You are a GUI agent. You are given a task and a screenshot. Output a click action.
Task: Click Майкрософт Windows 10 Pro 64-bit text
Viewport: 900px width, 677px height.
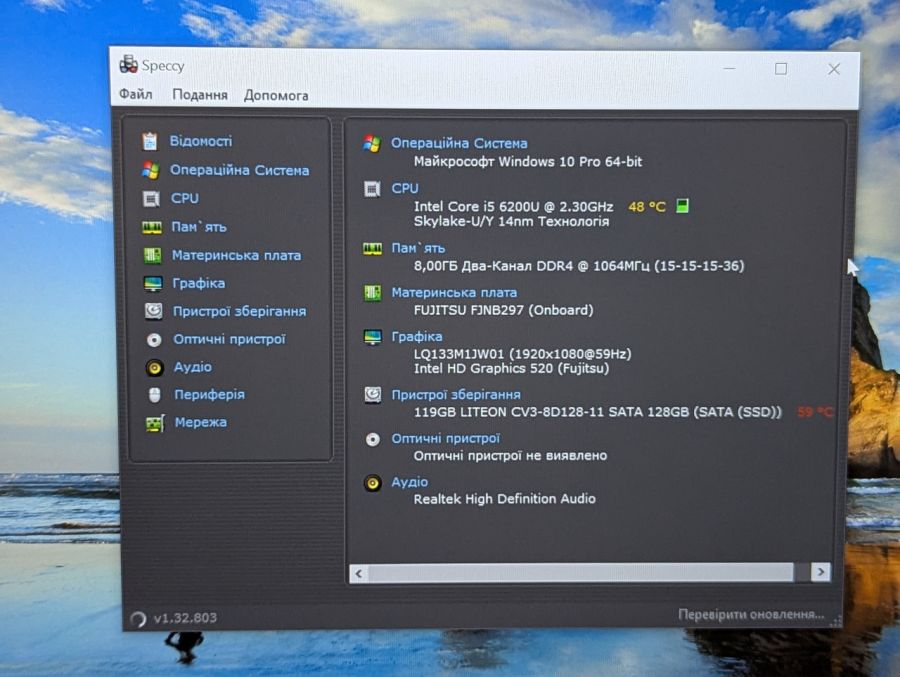527,162
